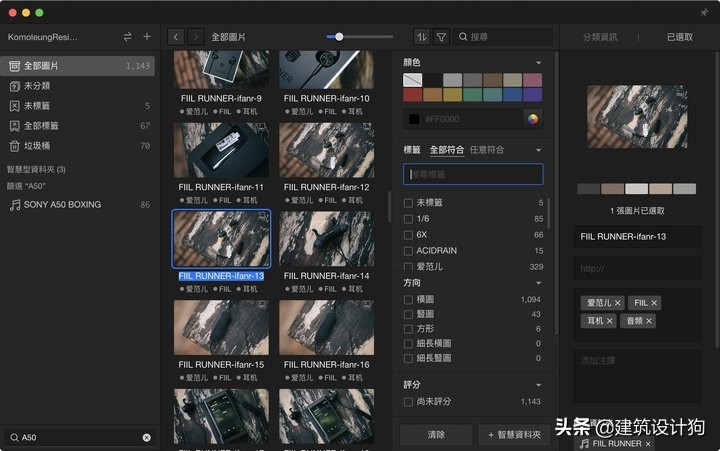Check the 6X tag filter checkbox
Screen dimensions: 720x451
point(408,235)
